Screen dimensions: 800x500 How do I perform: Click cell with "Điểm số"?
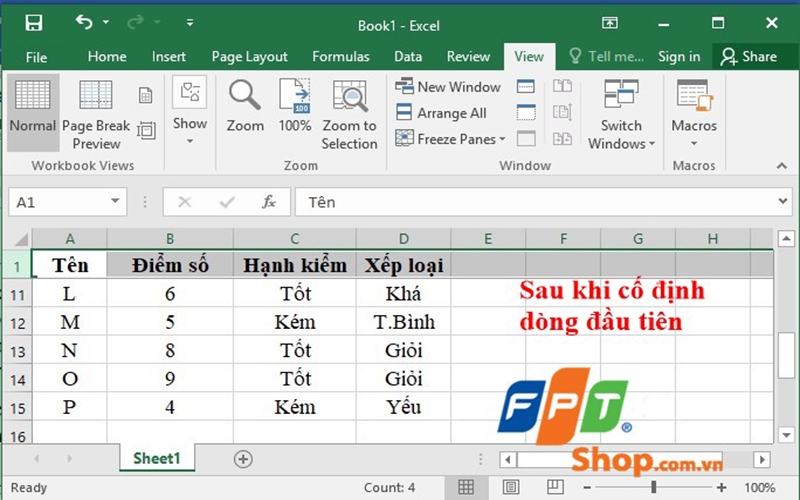click(170, 265)
